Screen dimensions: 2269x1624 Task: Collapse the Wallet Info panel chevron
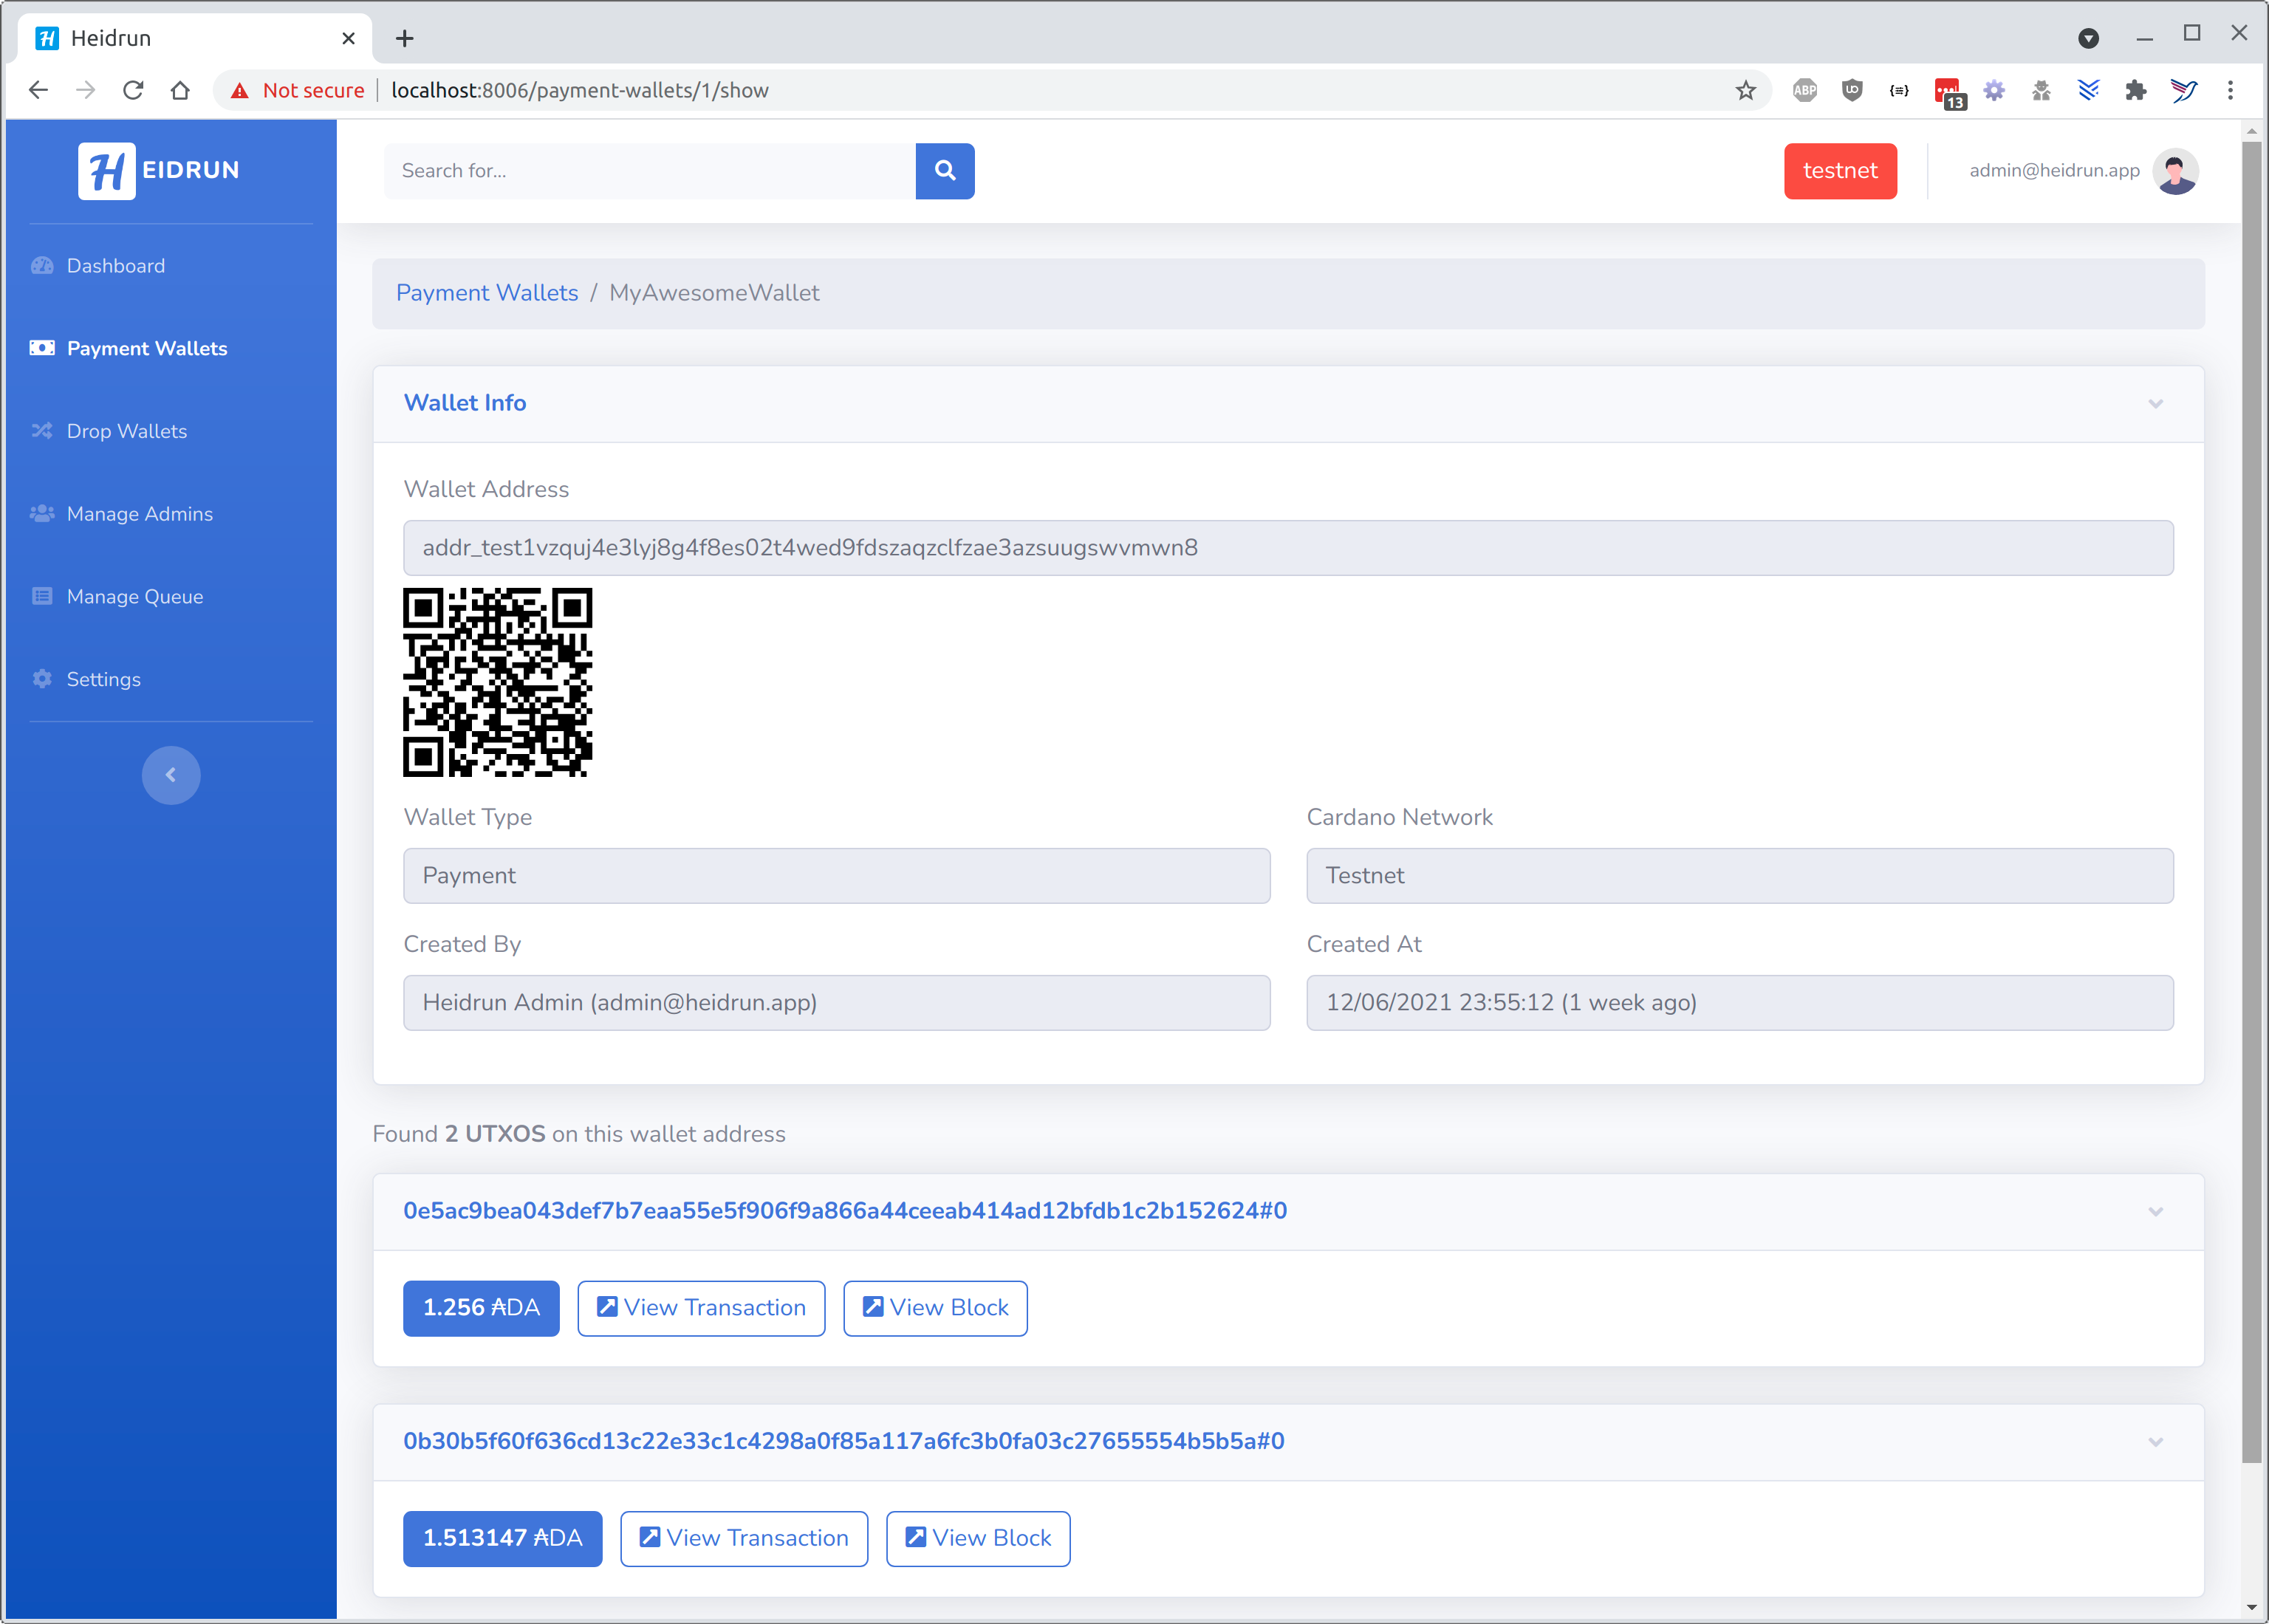2155,404
